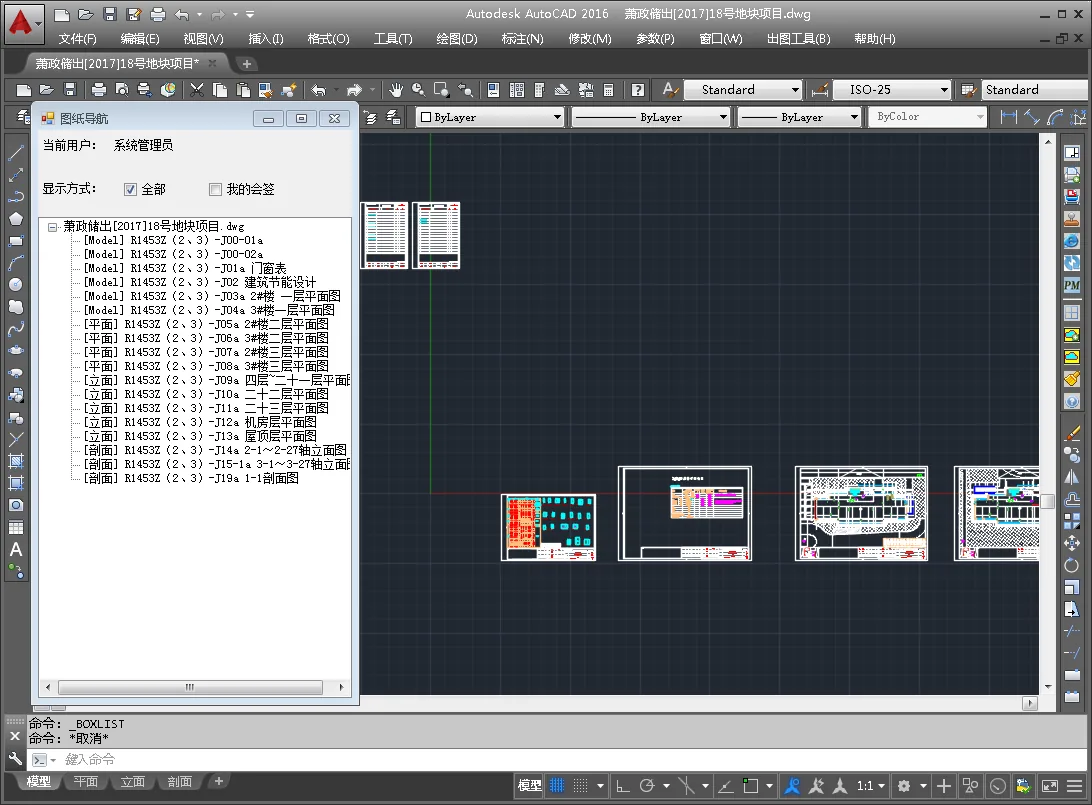
Task: Select tree item J19a 1-1剖面图
Action: 191,478
